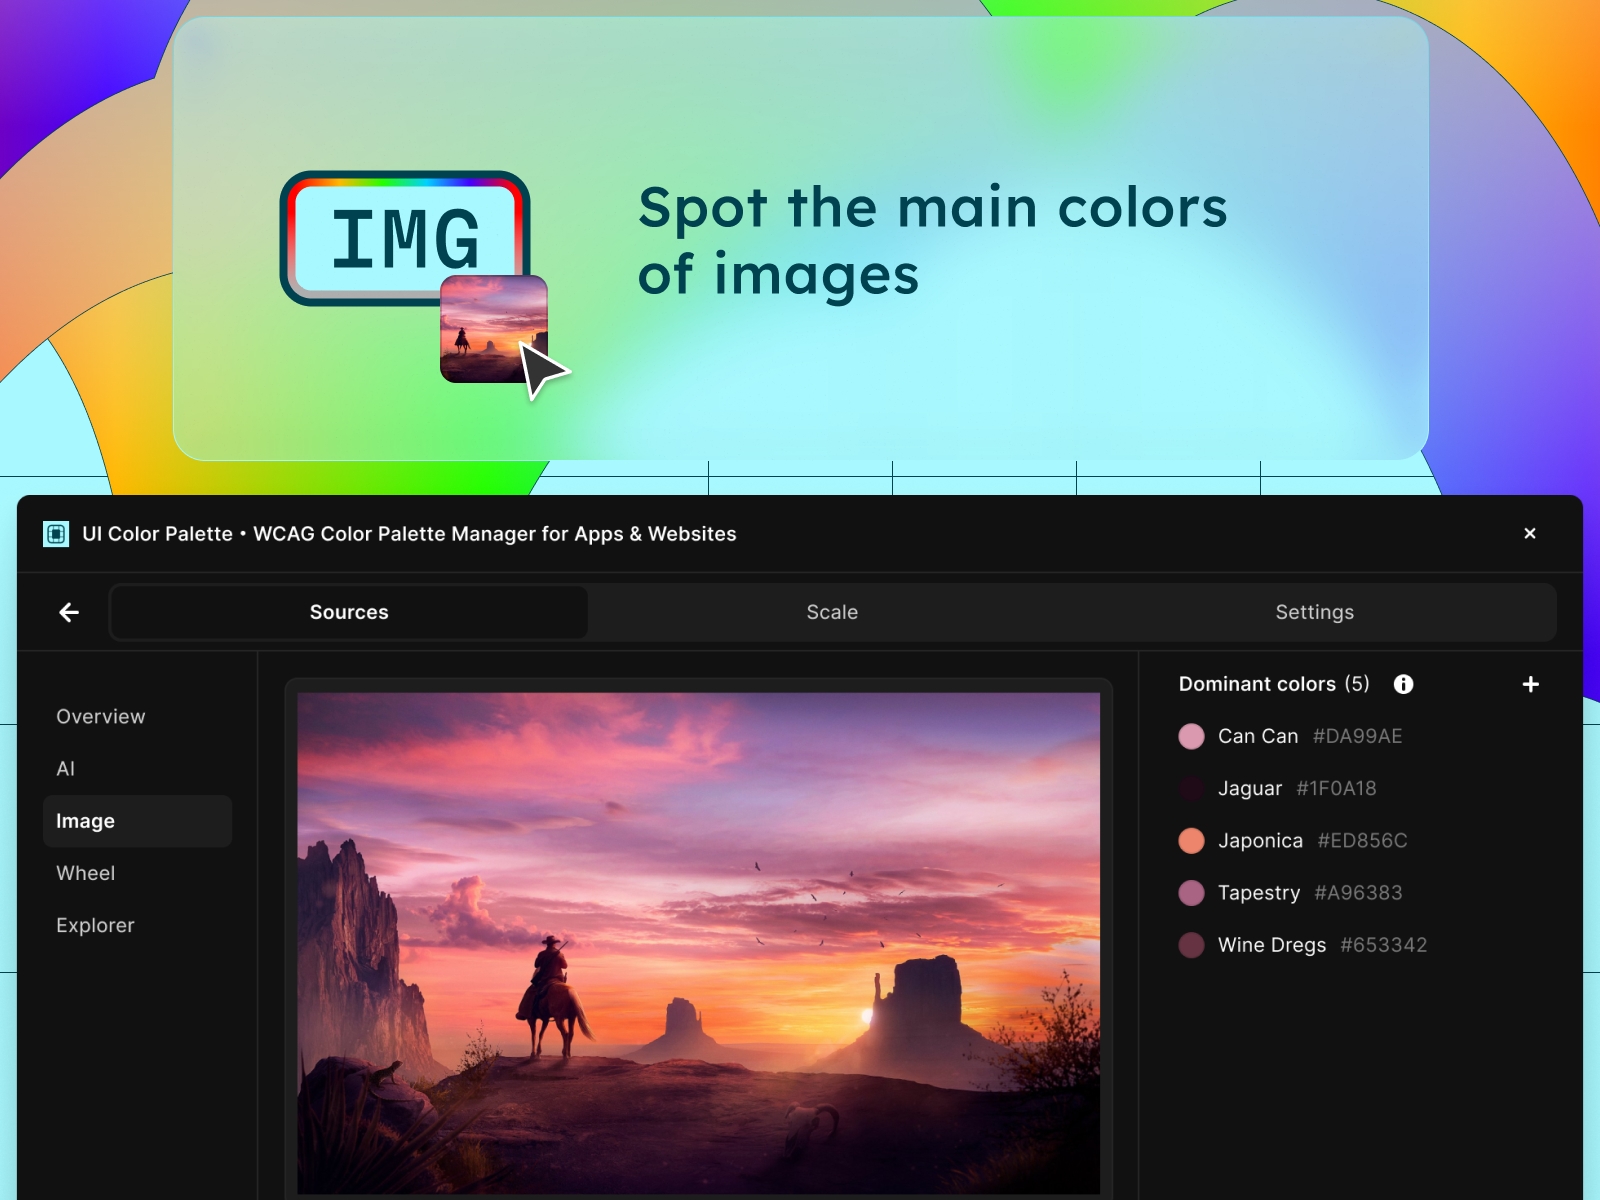
Task: Expand the Dominant colors list
Action: (1258, 684)
